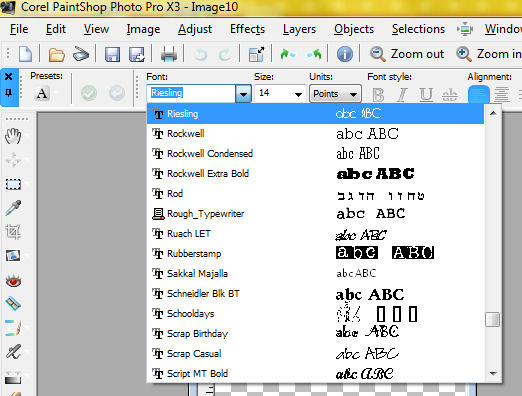
Task: Click the font list scroll down arrow
Action: click(x=493, y=373)
